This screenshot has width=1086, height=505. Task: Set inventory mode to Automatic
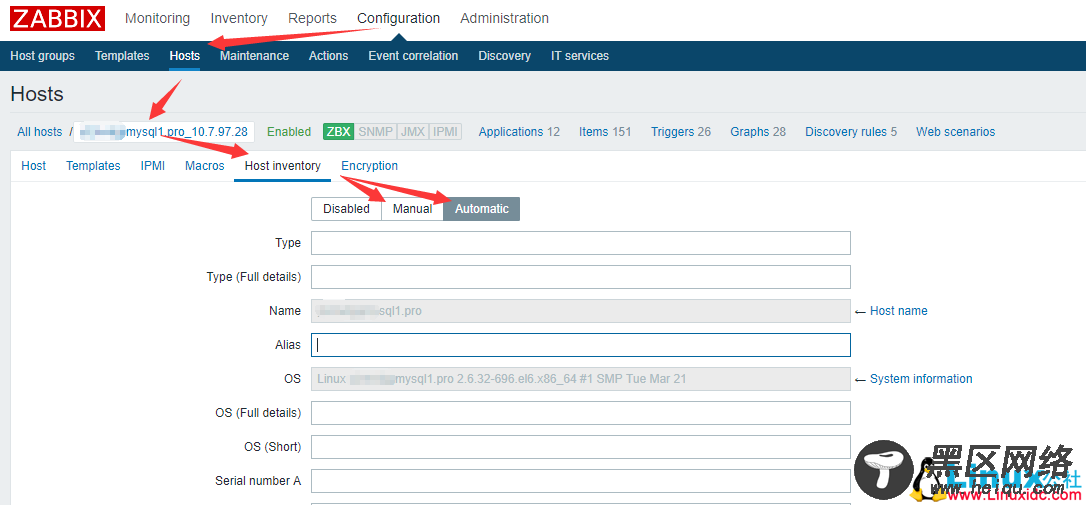click(x=481, y=209)
